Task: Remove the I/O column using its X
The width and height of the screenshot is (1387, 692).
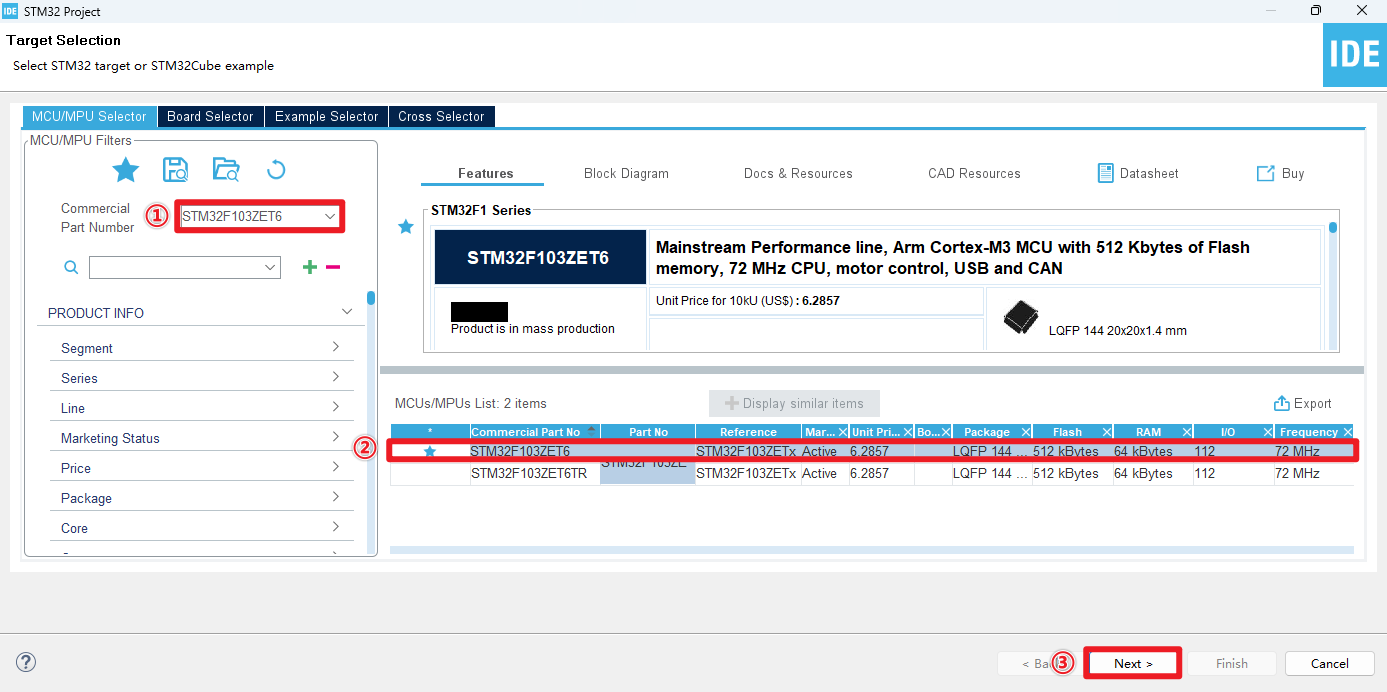Action: [1267, 432]
